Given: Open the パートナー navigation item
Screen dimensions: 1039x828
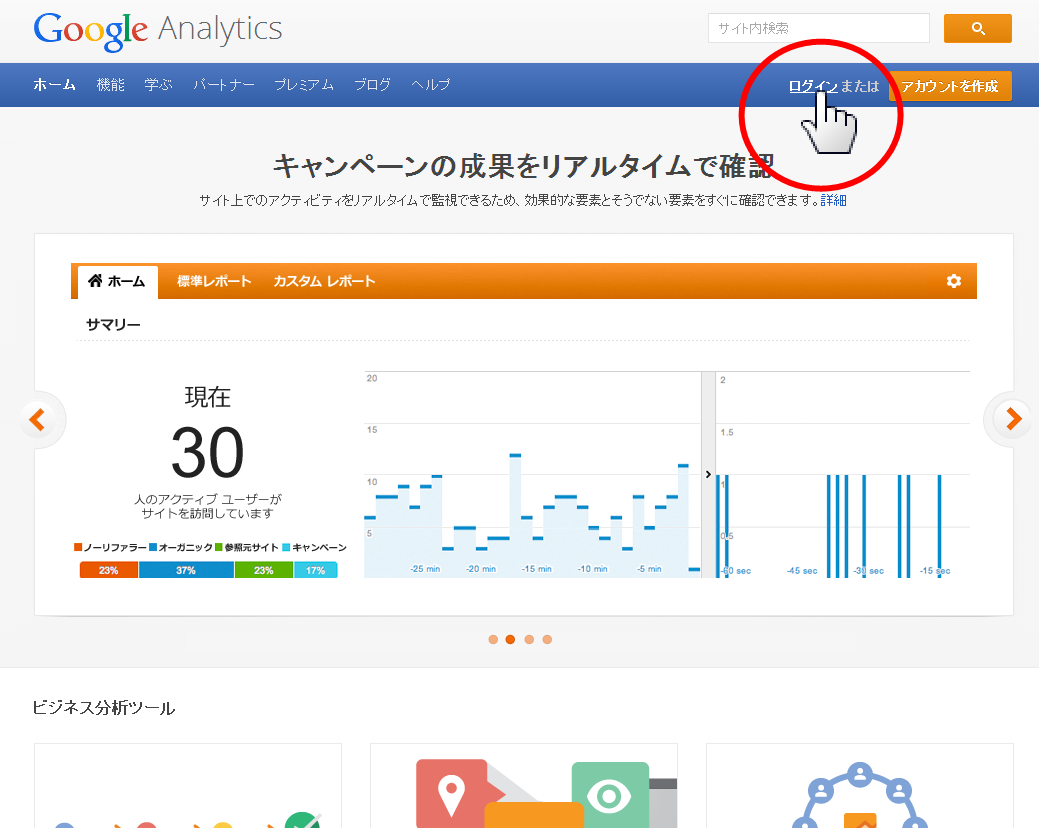Looking at the screenshot, I should [224, 85].
